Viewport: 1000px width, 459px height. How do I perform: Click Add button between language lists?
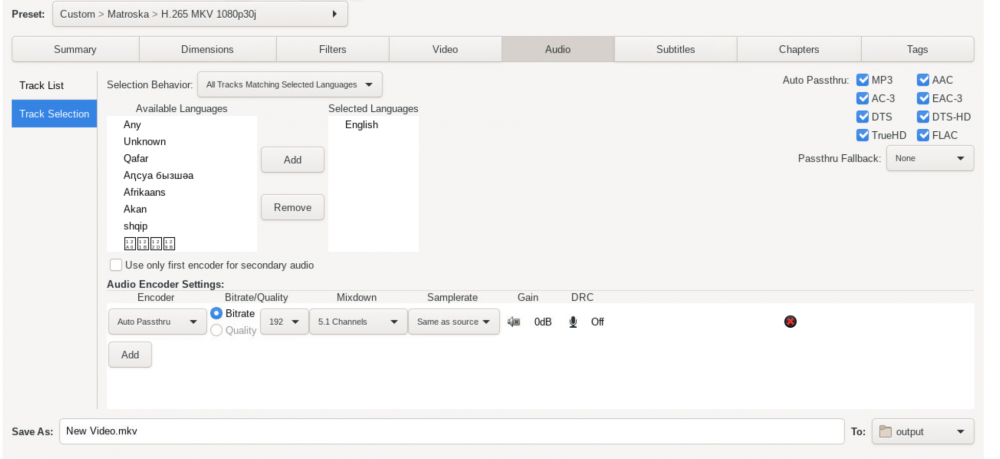click(x=293, y=160)
